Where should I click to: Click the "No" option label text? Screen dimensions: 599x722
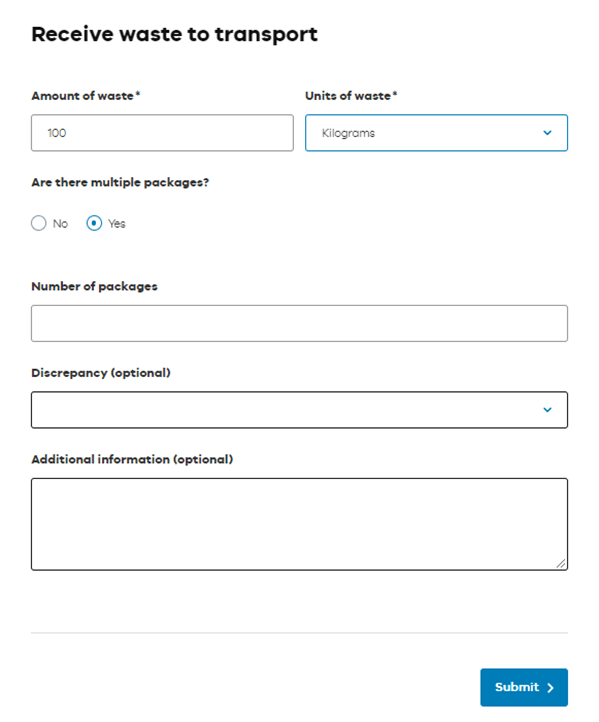[x=60, y=224]
